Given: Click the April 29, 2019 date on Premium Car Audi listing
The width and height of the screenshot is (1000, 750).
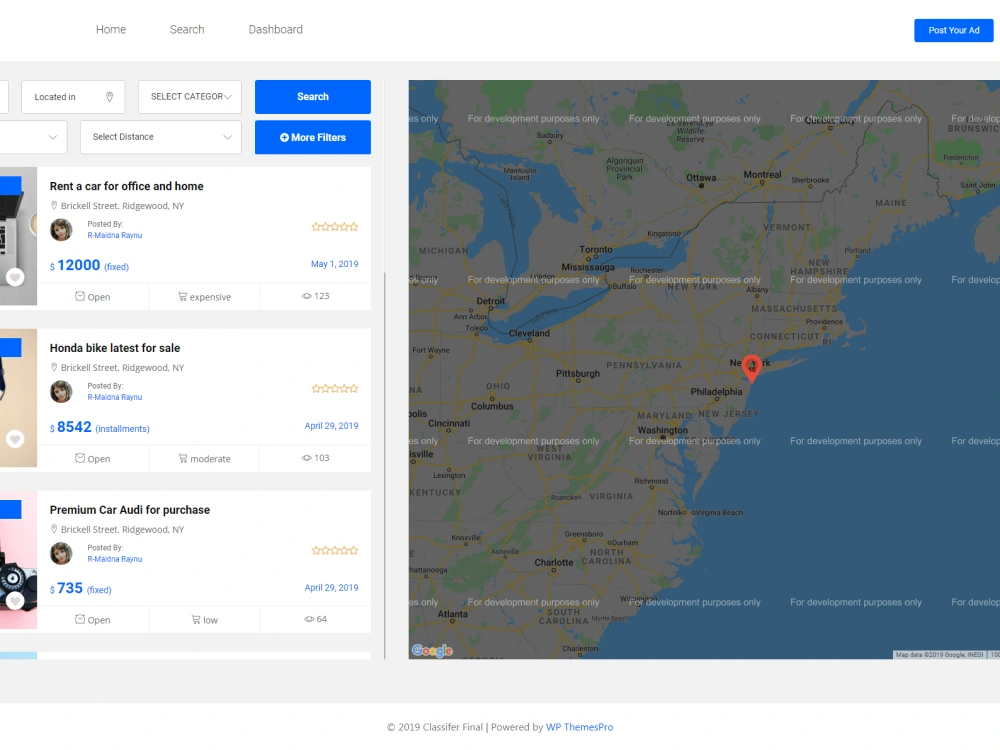Looking at the screenshot, I should (x=331, y=588).
